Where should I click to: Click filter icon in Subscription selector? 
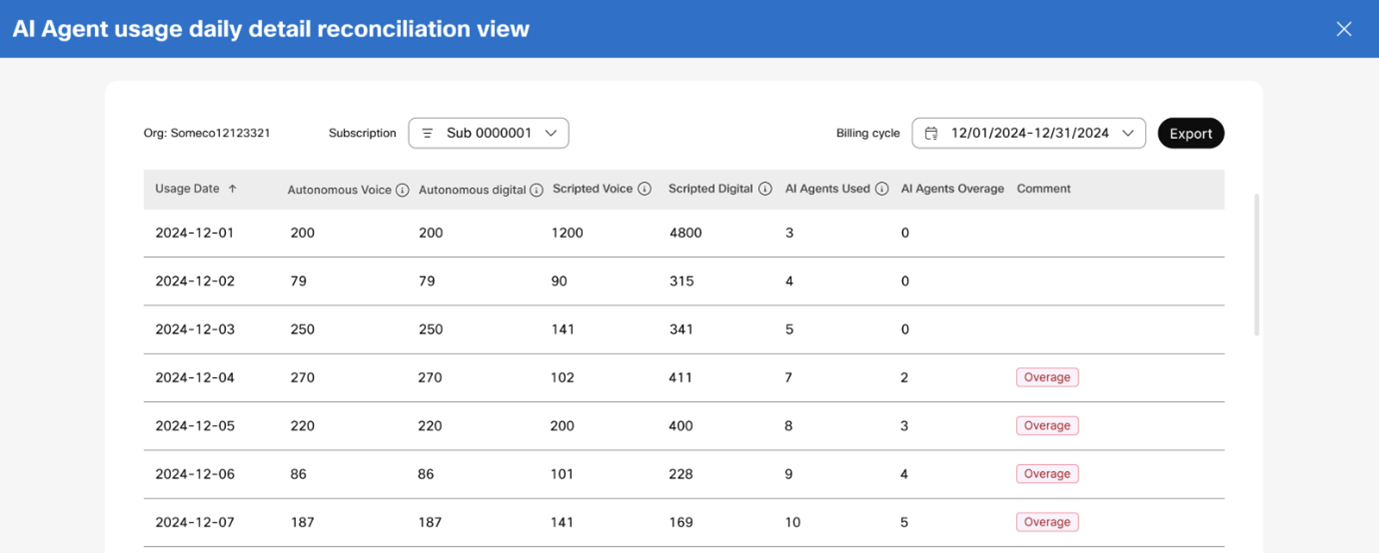click(427, 133)
